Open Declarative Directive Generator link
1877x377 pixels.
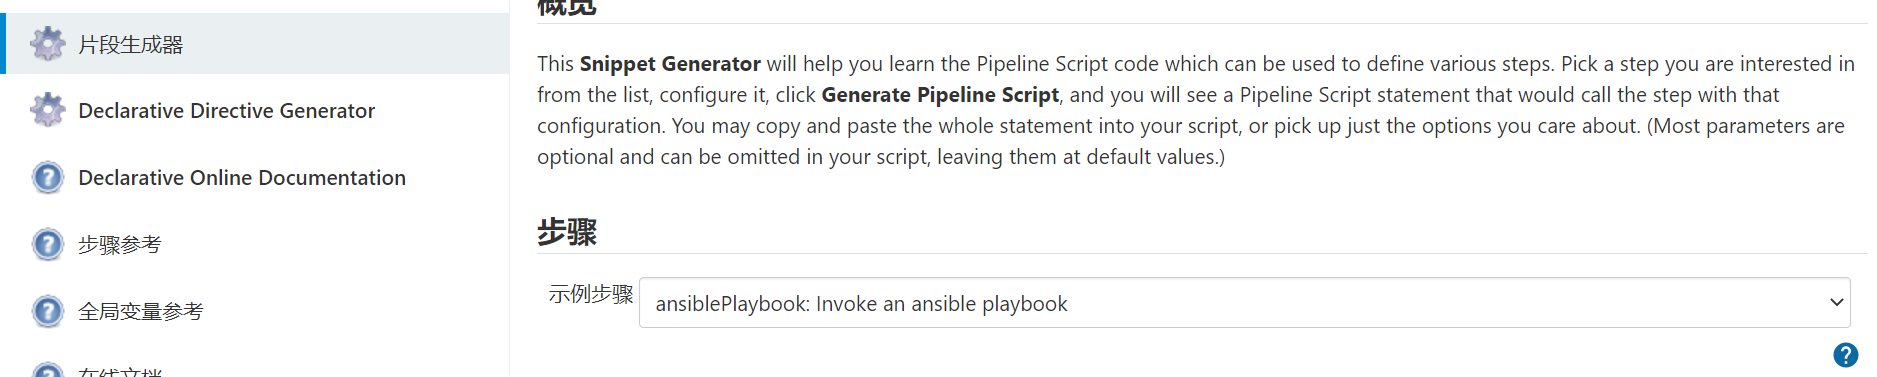(x=227, y=111)
